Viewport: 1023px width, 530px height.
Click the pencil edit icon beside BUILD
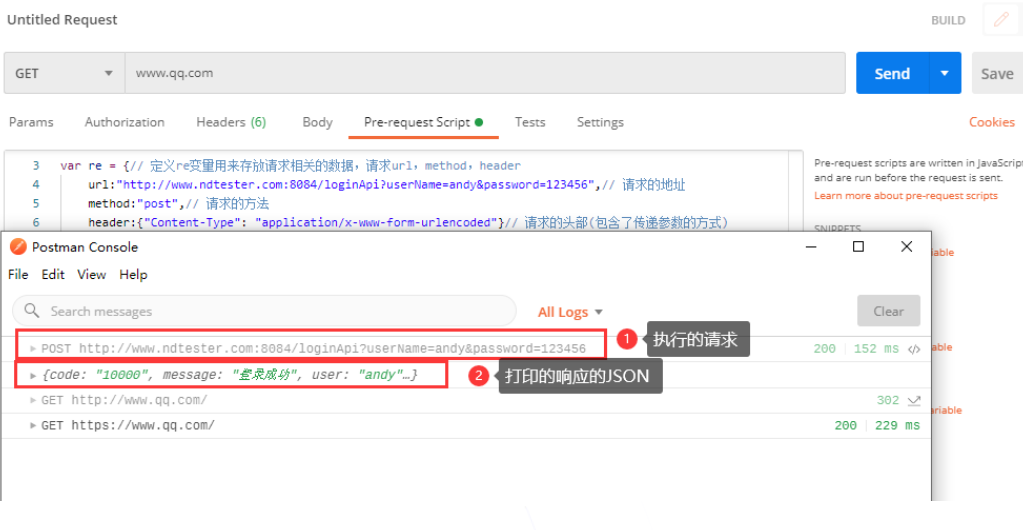click(1001, 20)
